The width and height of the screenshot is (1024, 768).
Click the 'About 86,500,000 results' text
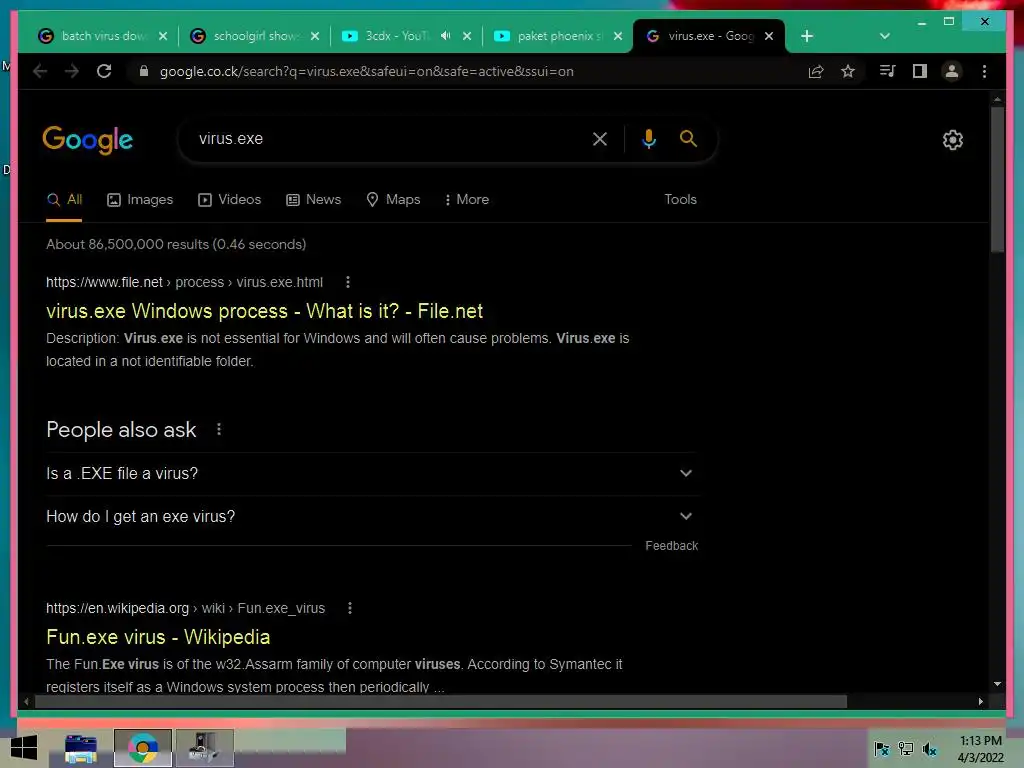176,244
